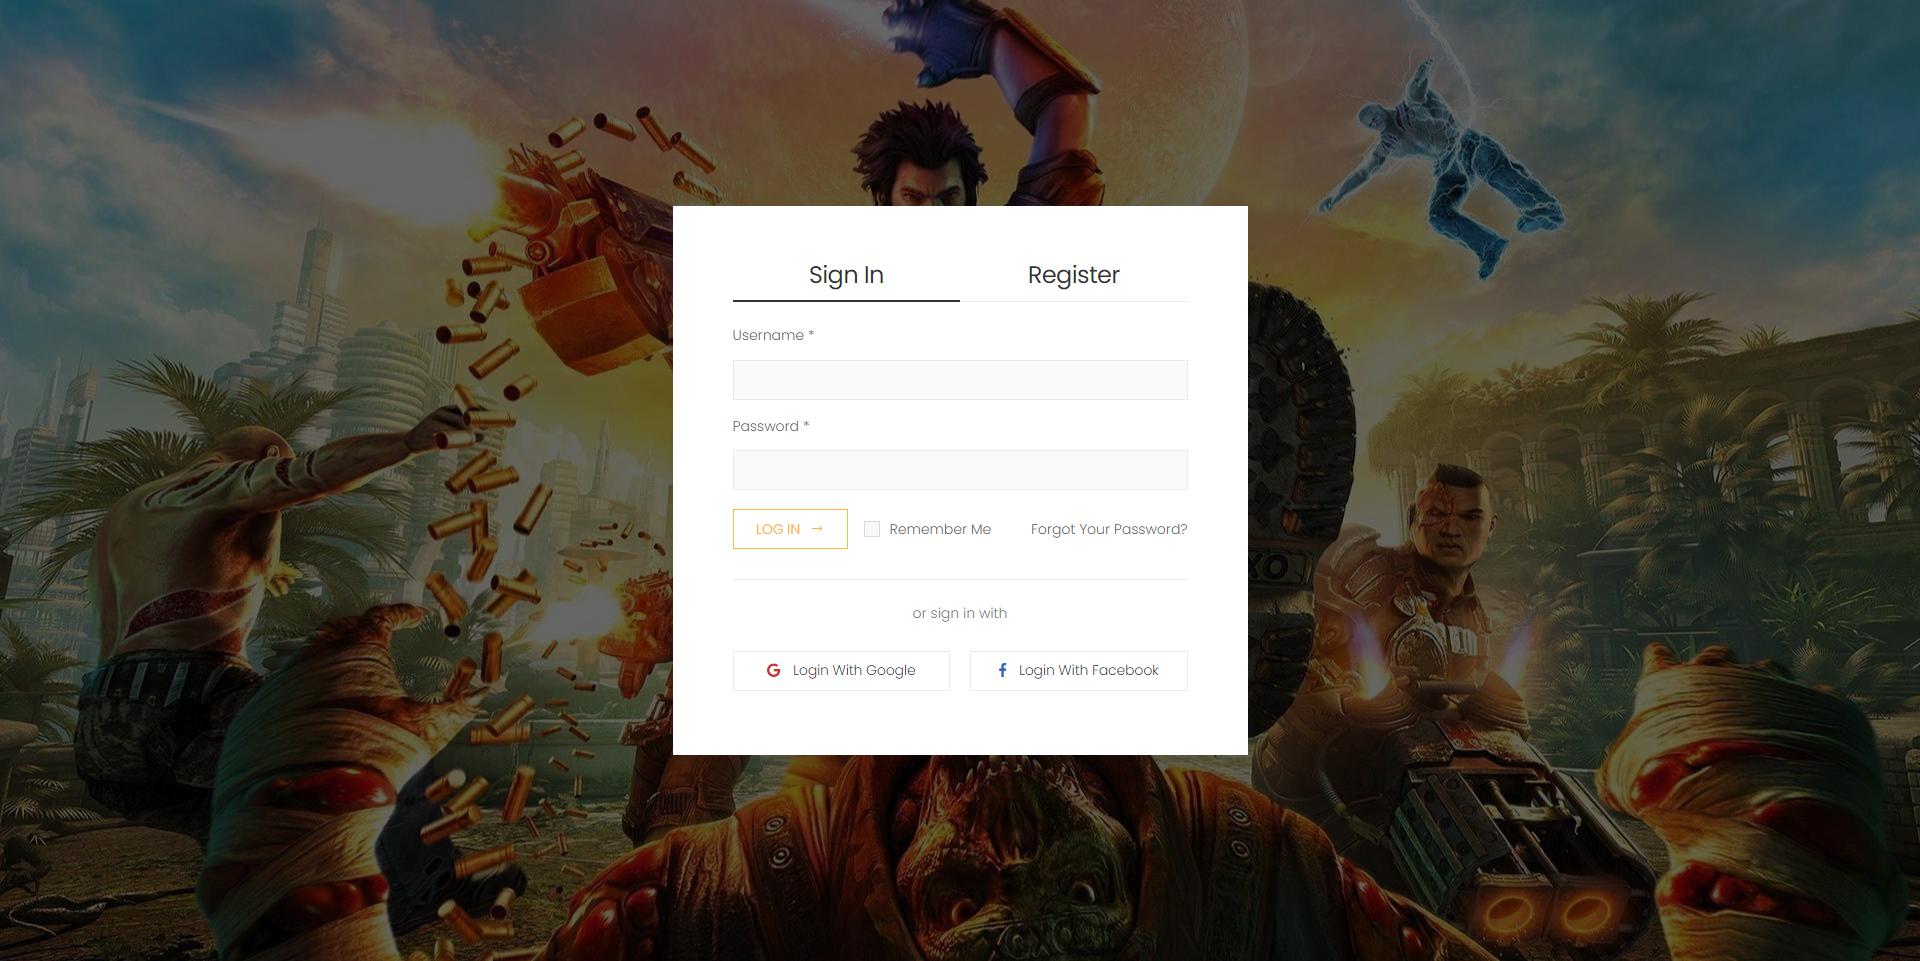Open the Forgot Your Password page
This screenshot has height=961, width=1920.
point(1108,529)
